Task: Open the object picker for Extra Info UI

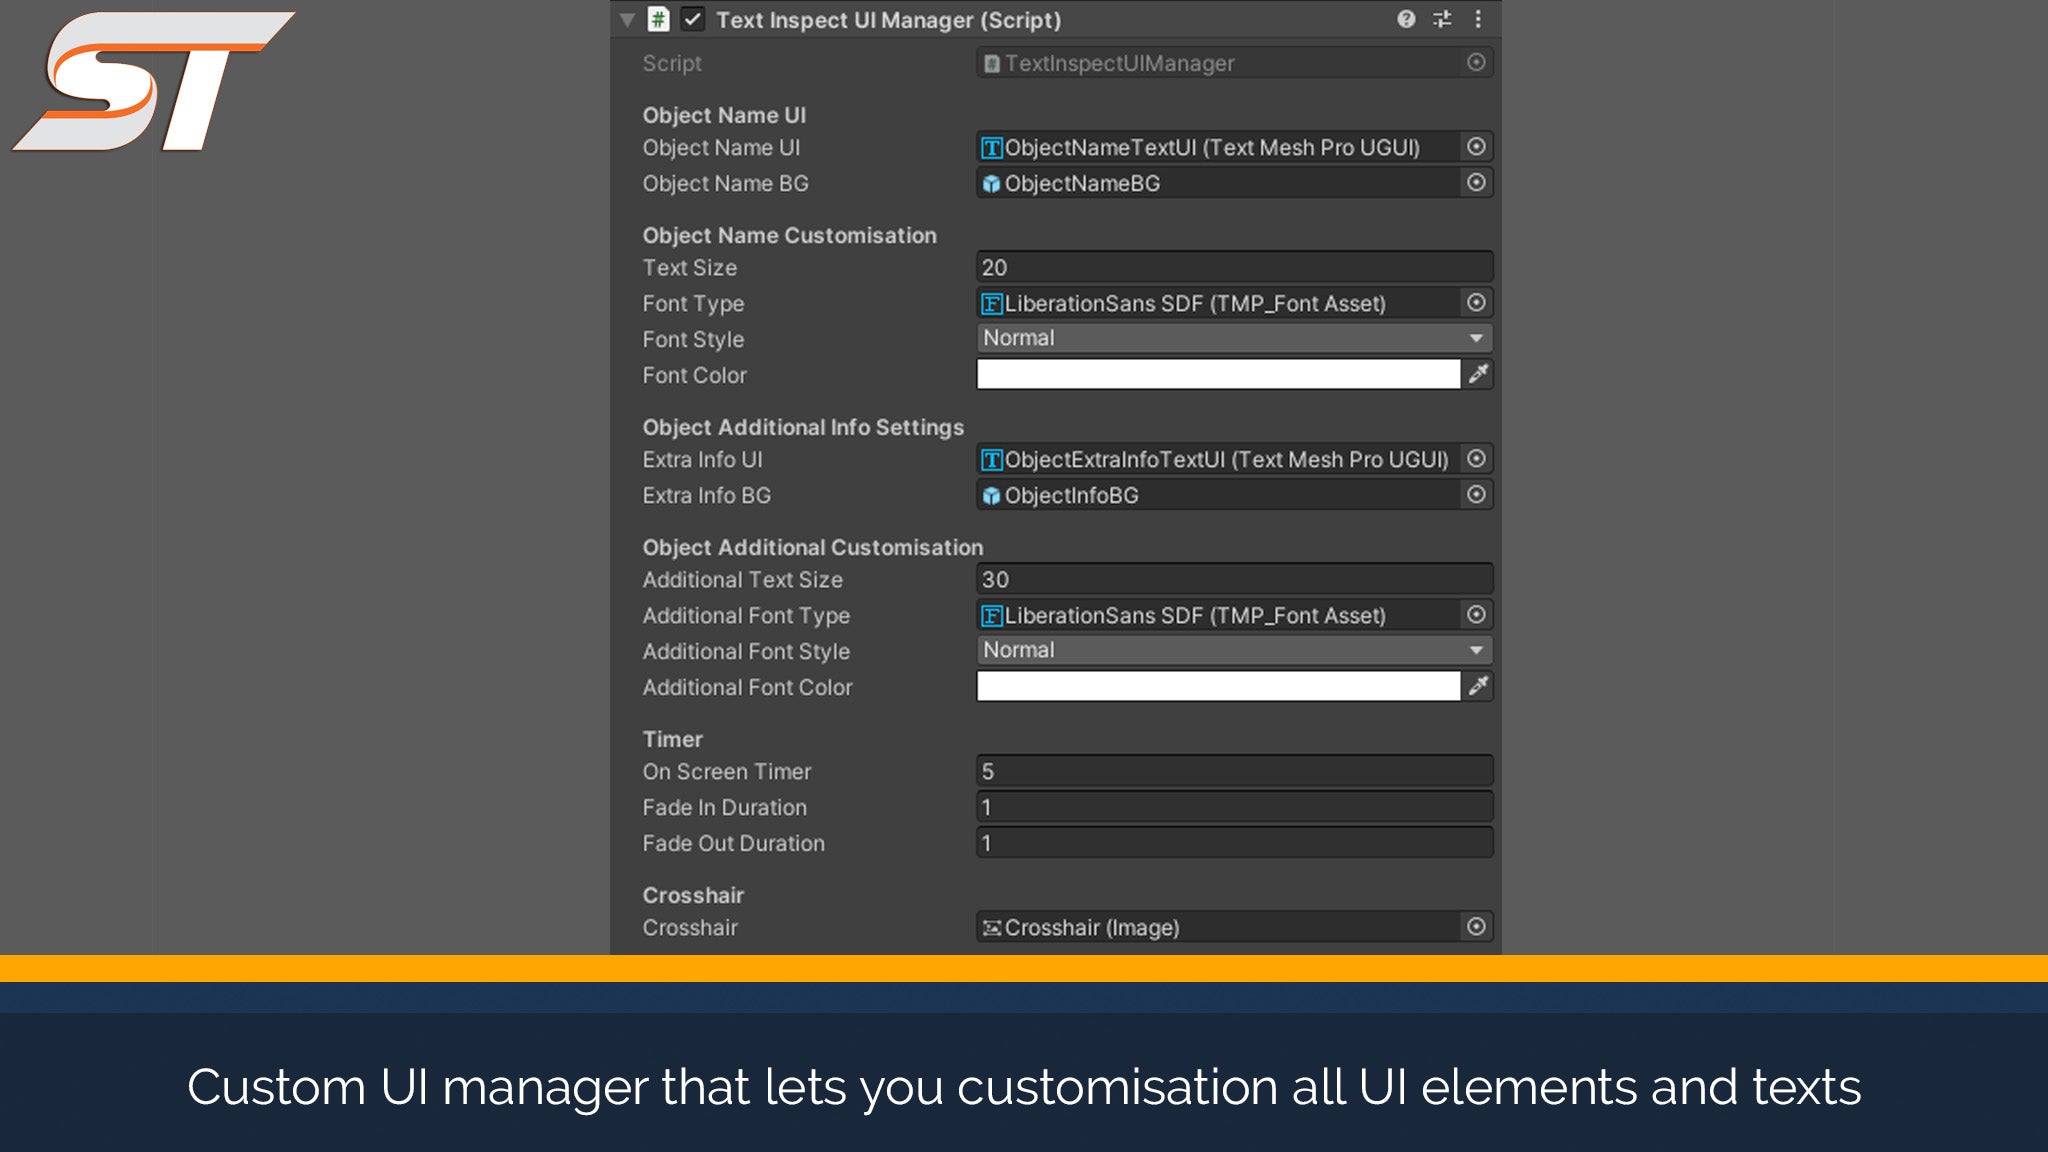Action: [x=1477, y=459]
